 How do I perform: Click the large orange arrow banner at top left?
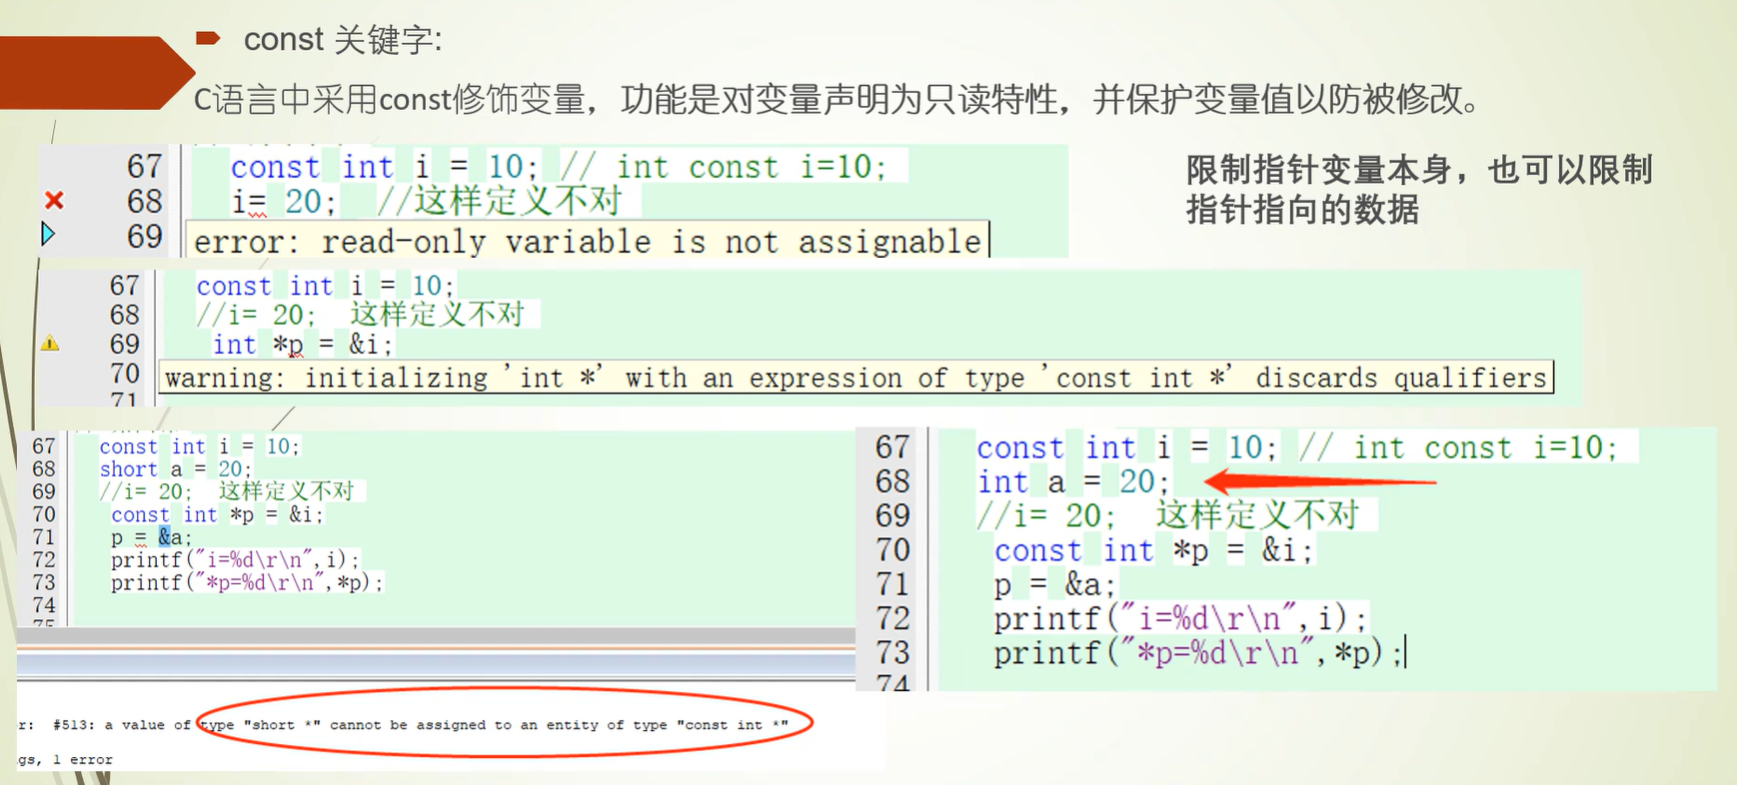[x=90, y=72]
